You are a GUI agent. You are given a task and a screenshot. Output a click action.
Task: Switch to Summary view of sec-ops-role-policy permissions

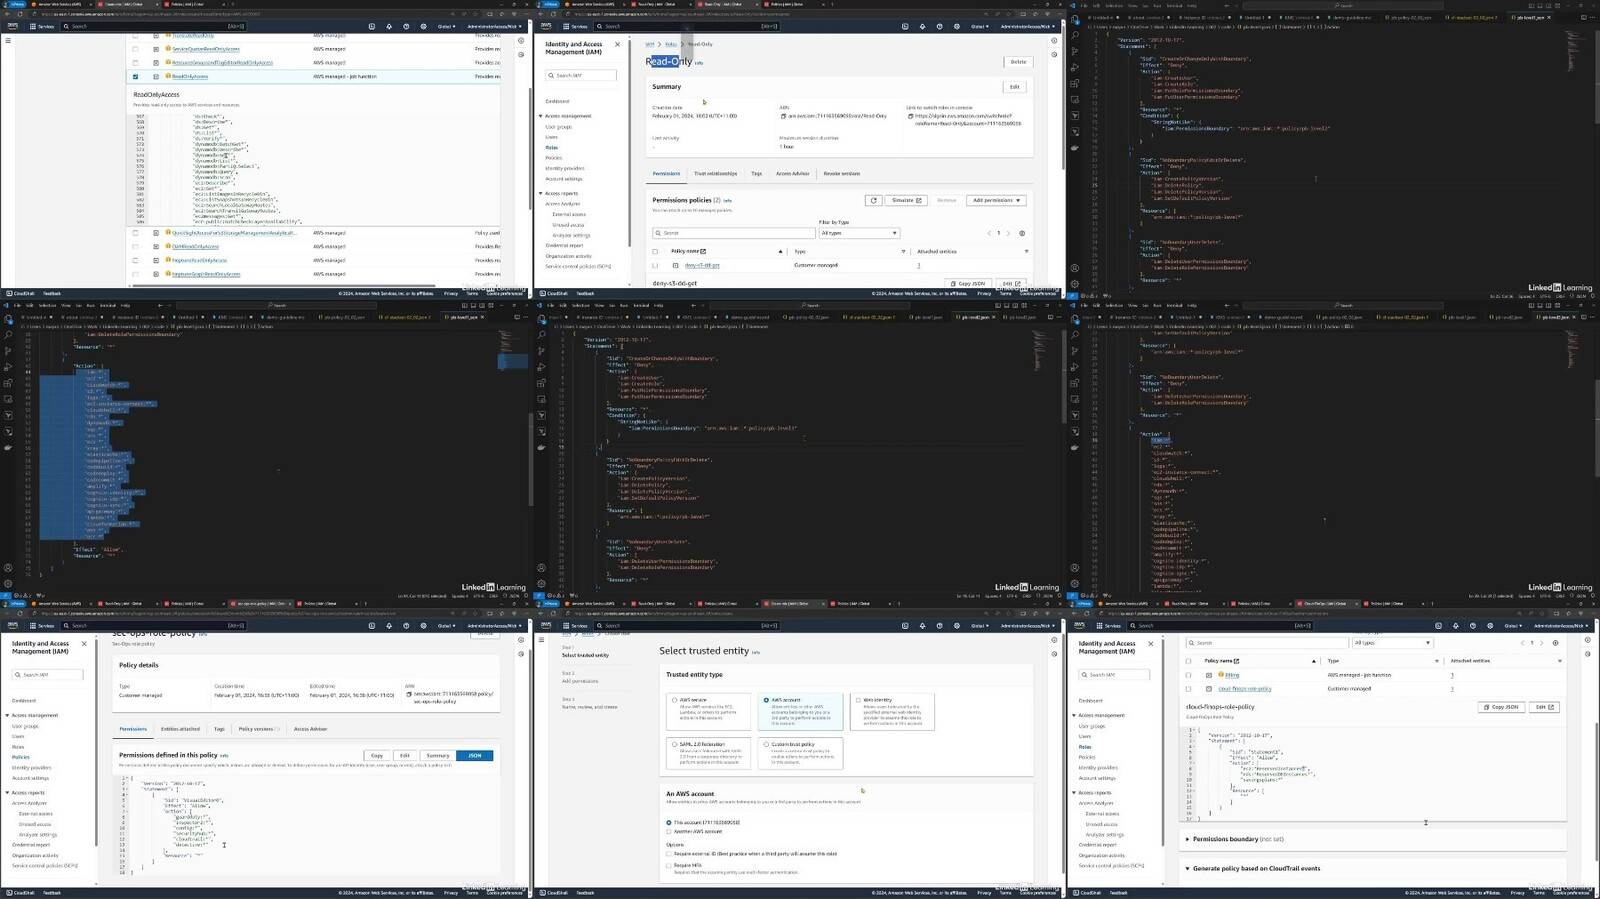[x=438, y=755]
